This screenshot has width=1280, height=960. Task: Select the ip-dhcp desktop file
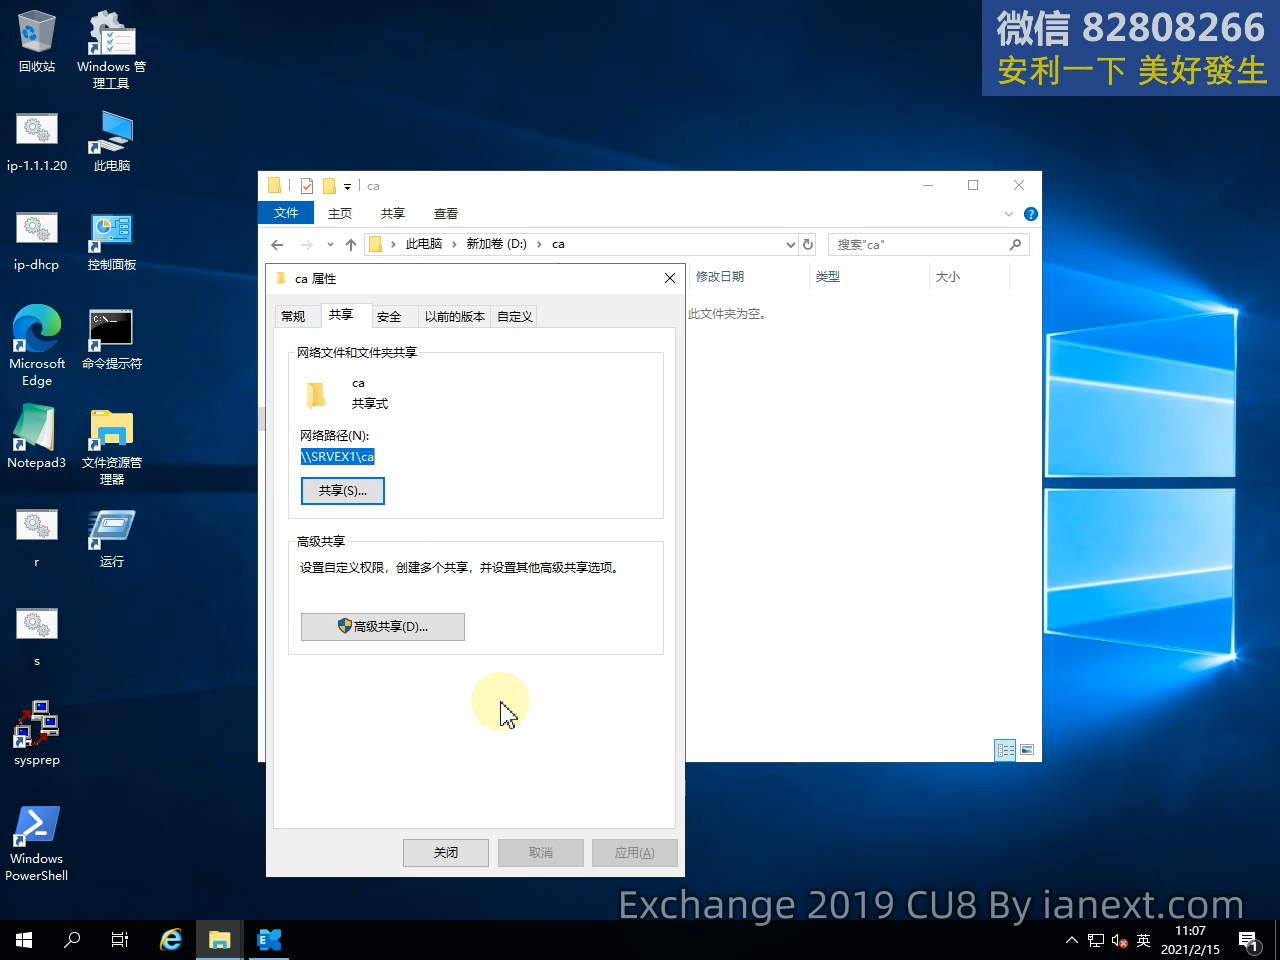[37, 241]
